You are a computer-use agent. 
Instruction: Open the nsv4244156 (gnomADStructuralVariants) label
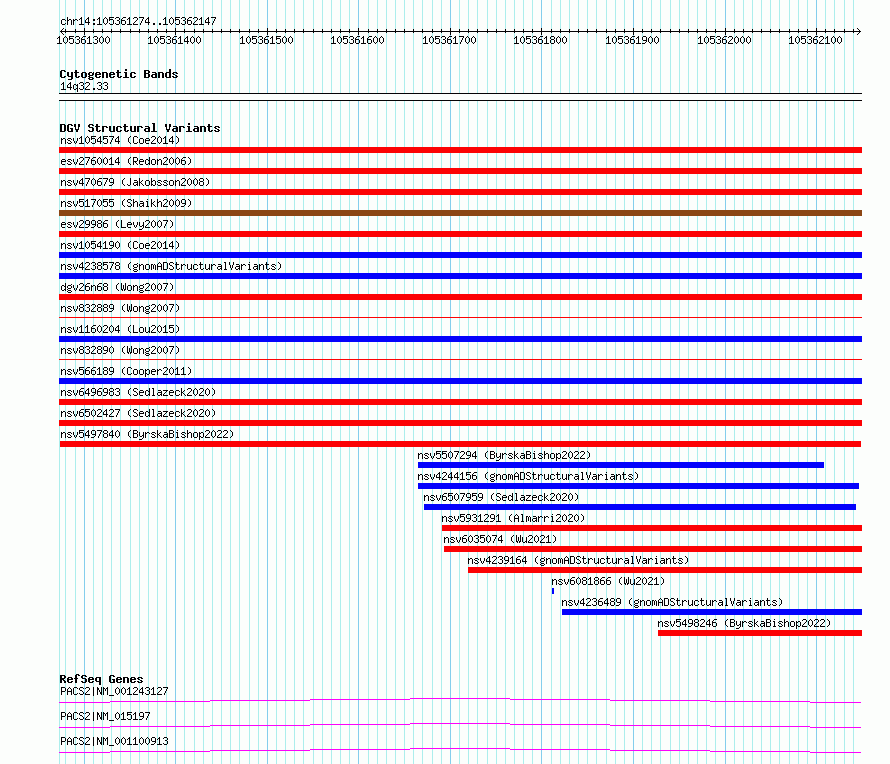tap(528, 476)
